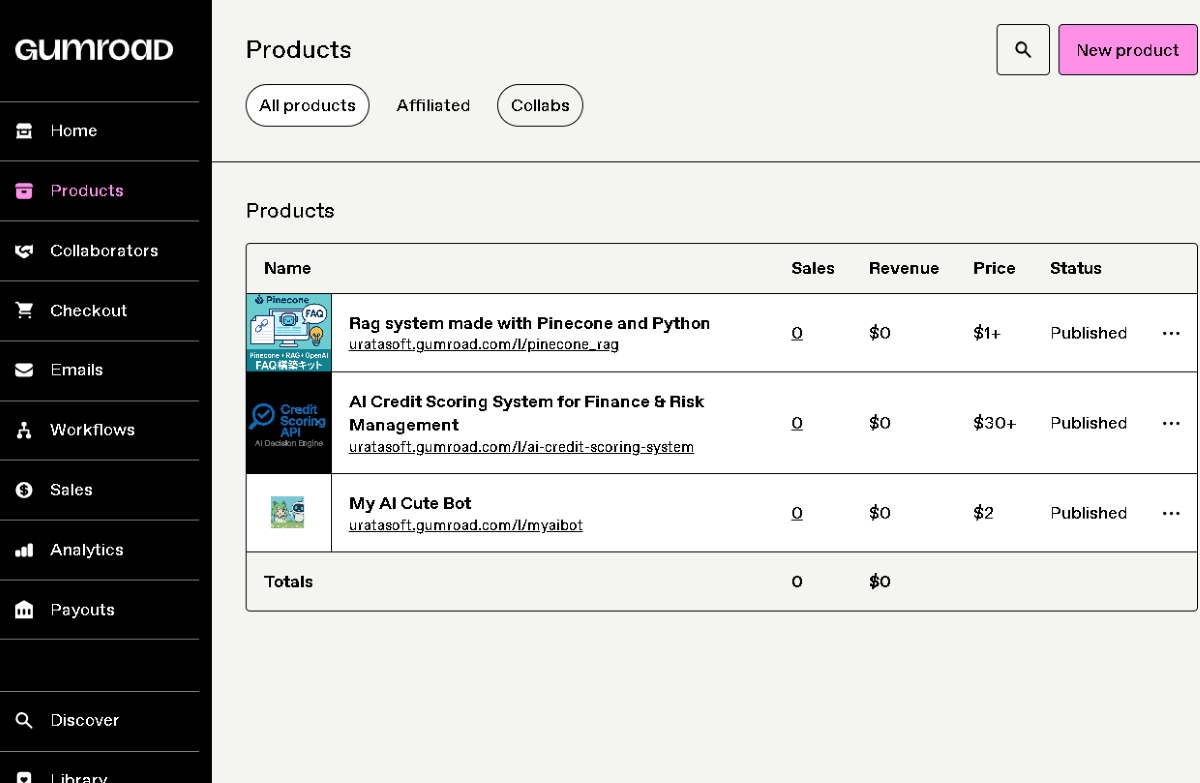This screenshot has width=1200, height=783.
Task: Open the Pinecone Rag product thumbnail
Action: pos(289,333)
